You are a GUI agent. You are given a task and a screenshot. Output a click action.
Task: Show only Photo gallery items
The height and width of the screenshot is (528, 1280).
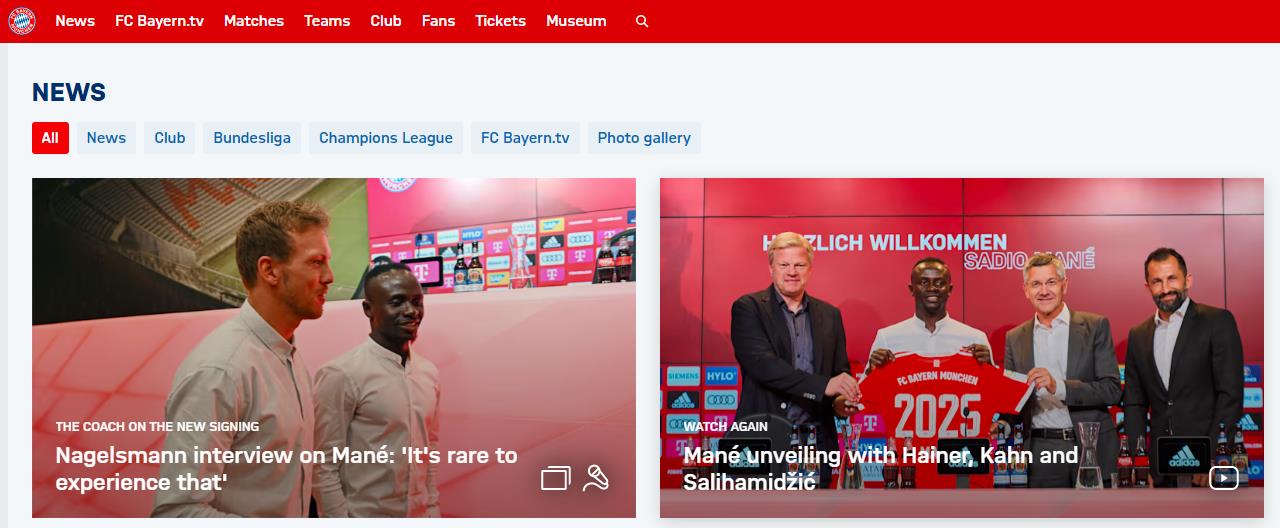pyautogui.click(x=644, y=138)
